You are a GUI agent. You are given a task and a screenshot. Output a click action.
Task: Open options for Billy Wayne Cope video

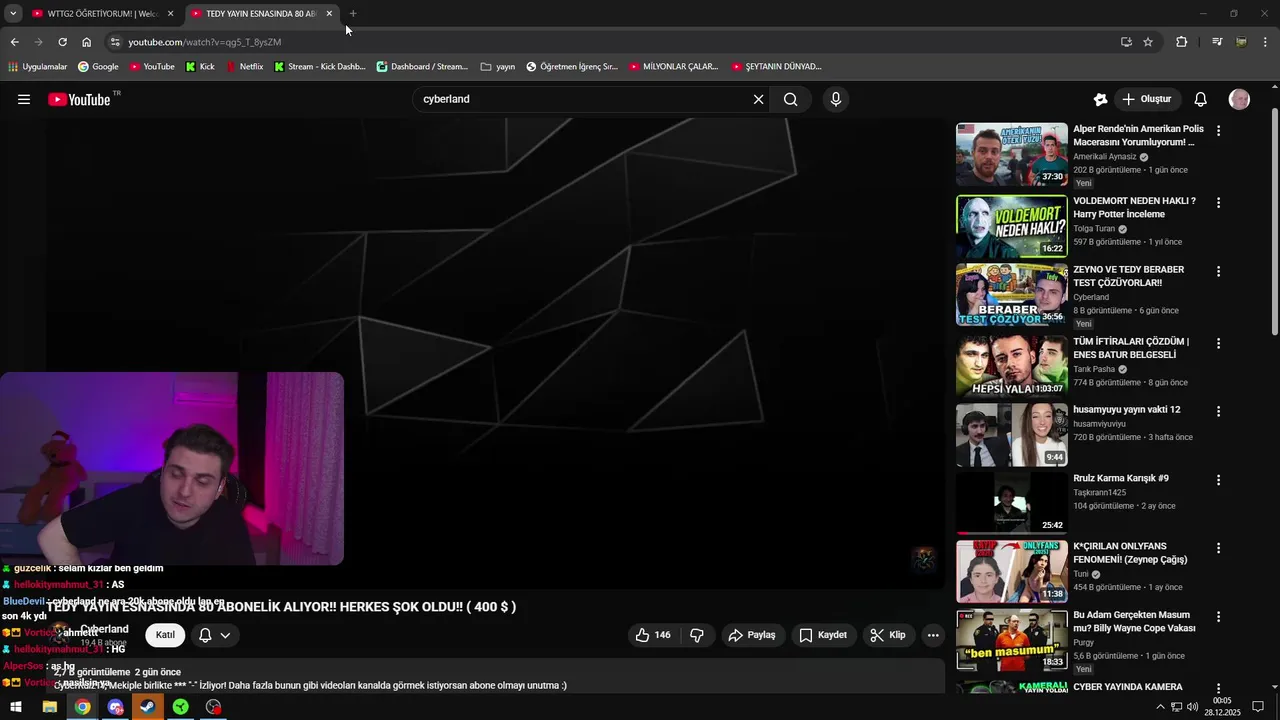pyautogui.click(x=1218, y=617)
